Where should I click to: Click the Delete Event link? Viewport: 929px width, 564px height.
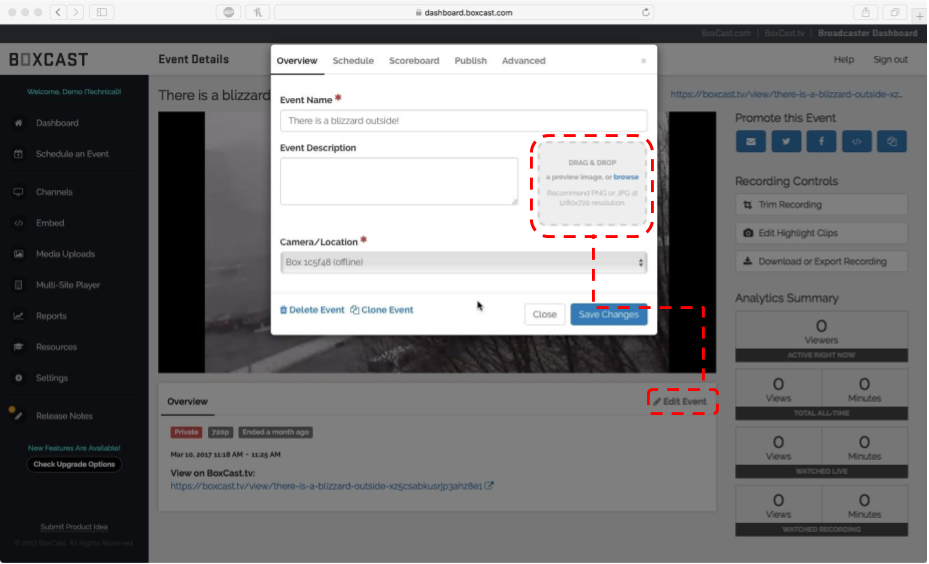[x=312, y=310]
